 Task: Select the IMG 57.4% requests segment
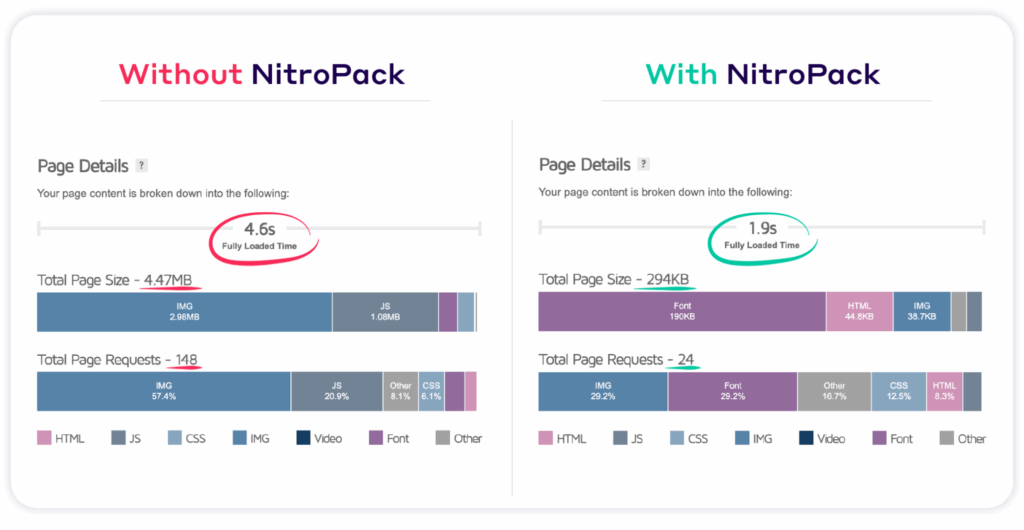pos(164,392)
